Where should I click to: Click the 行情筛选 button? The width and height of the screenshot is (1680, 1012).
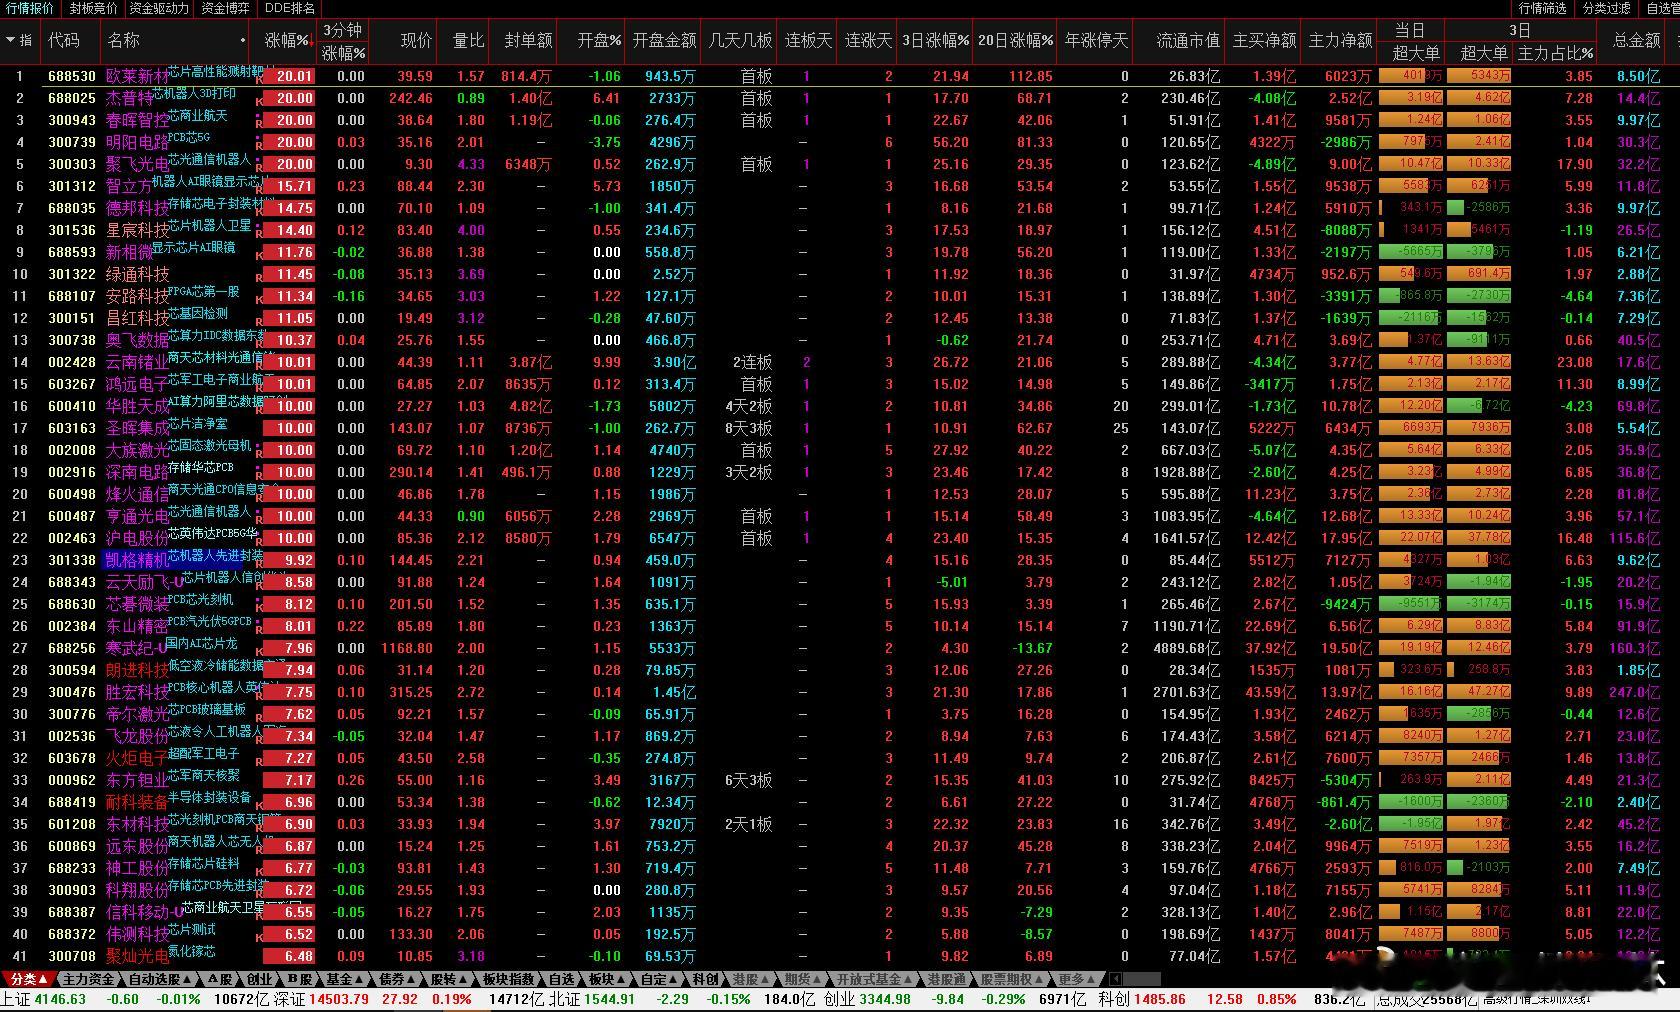point(1543,8)
